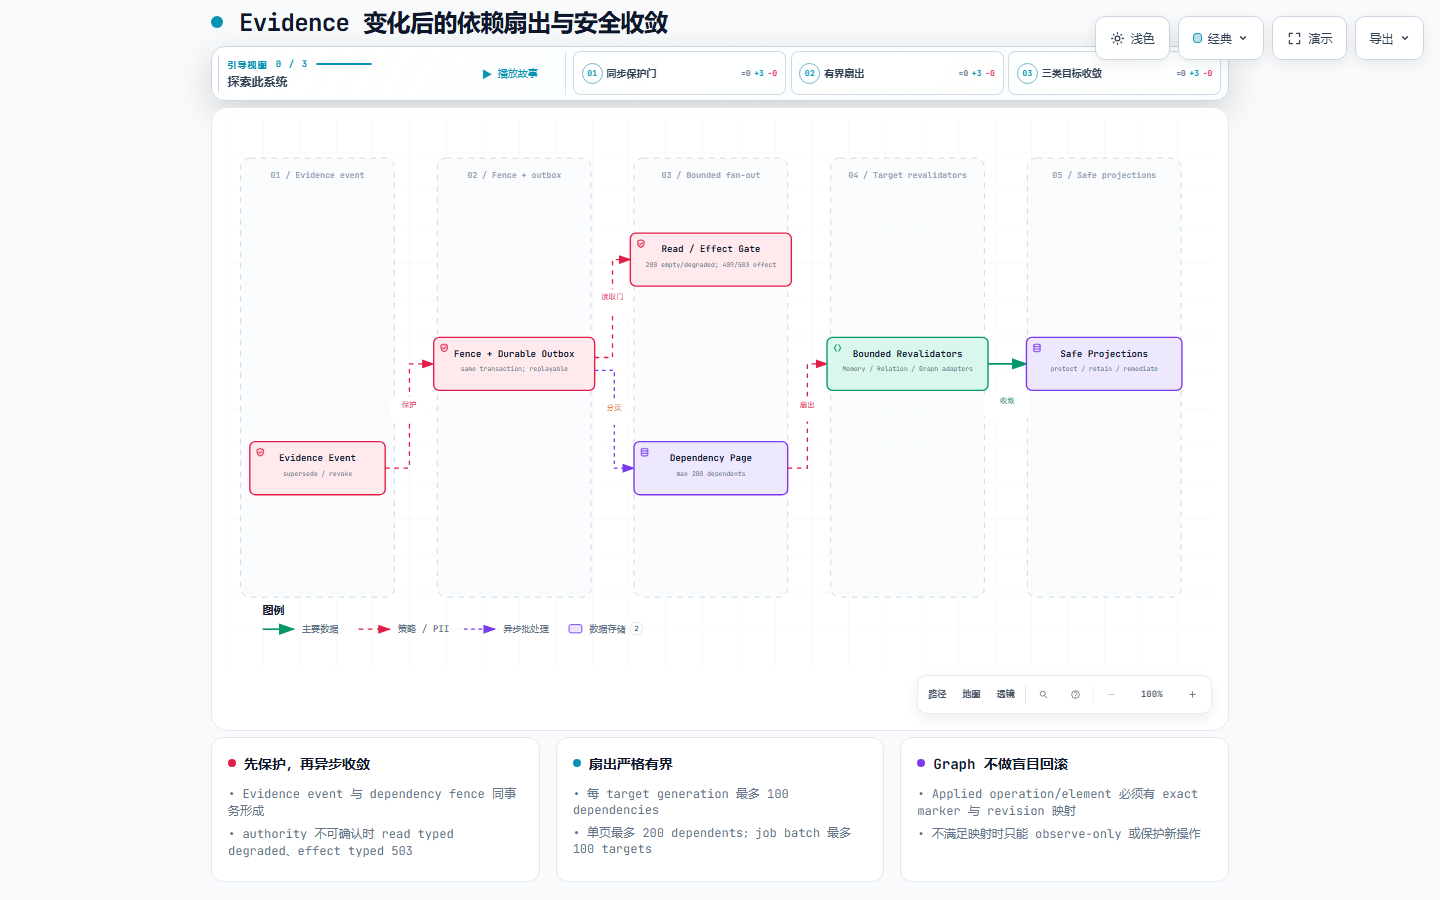
Task: Click shield icon on Read / Effect Gate
Action: pyautogui.click(x=641, y=244)
